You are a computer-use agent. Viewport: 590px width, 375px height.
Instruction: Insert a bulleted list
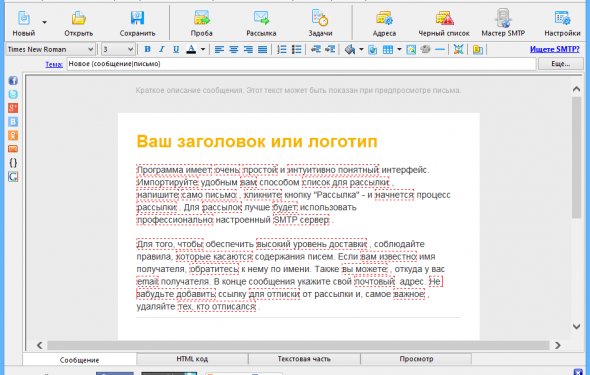(297, 49)
